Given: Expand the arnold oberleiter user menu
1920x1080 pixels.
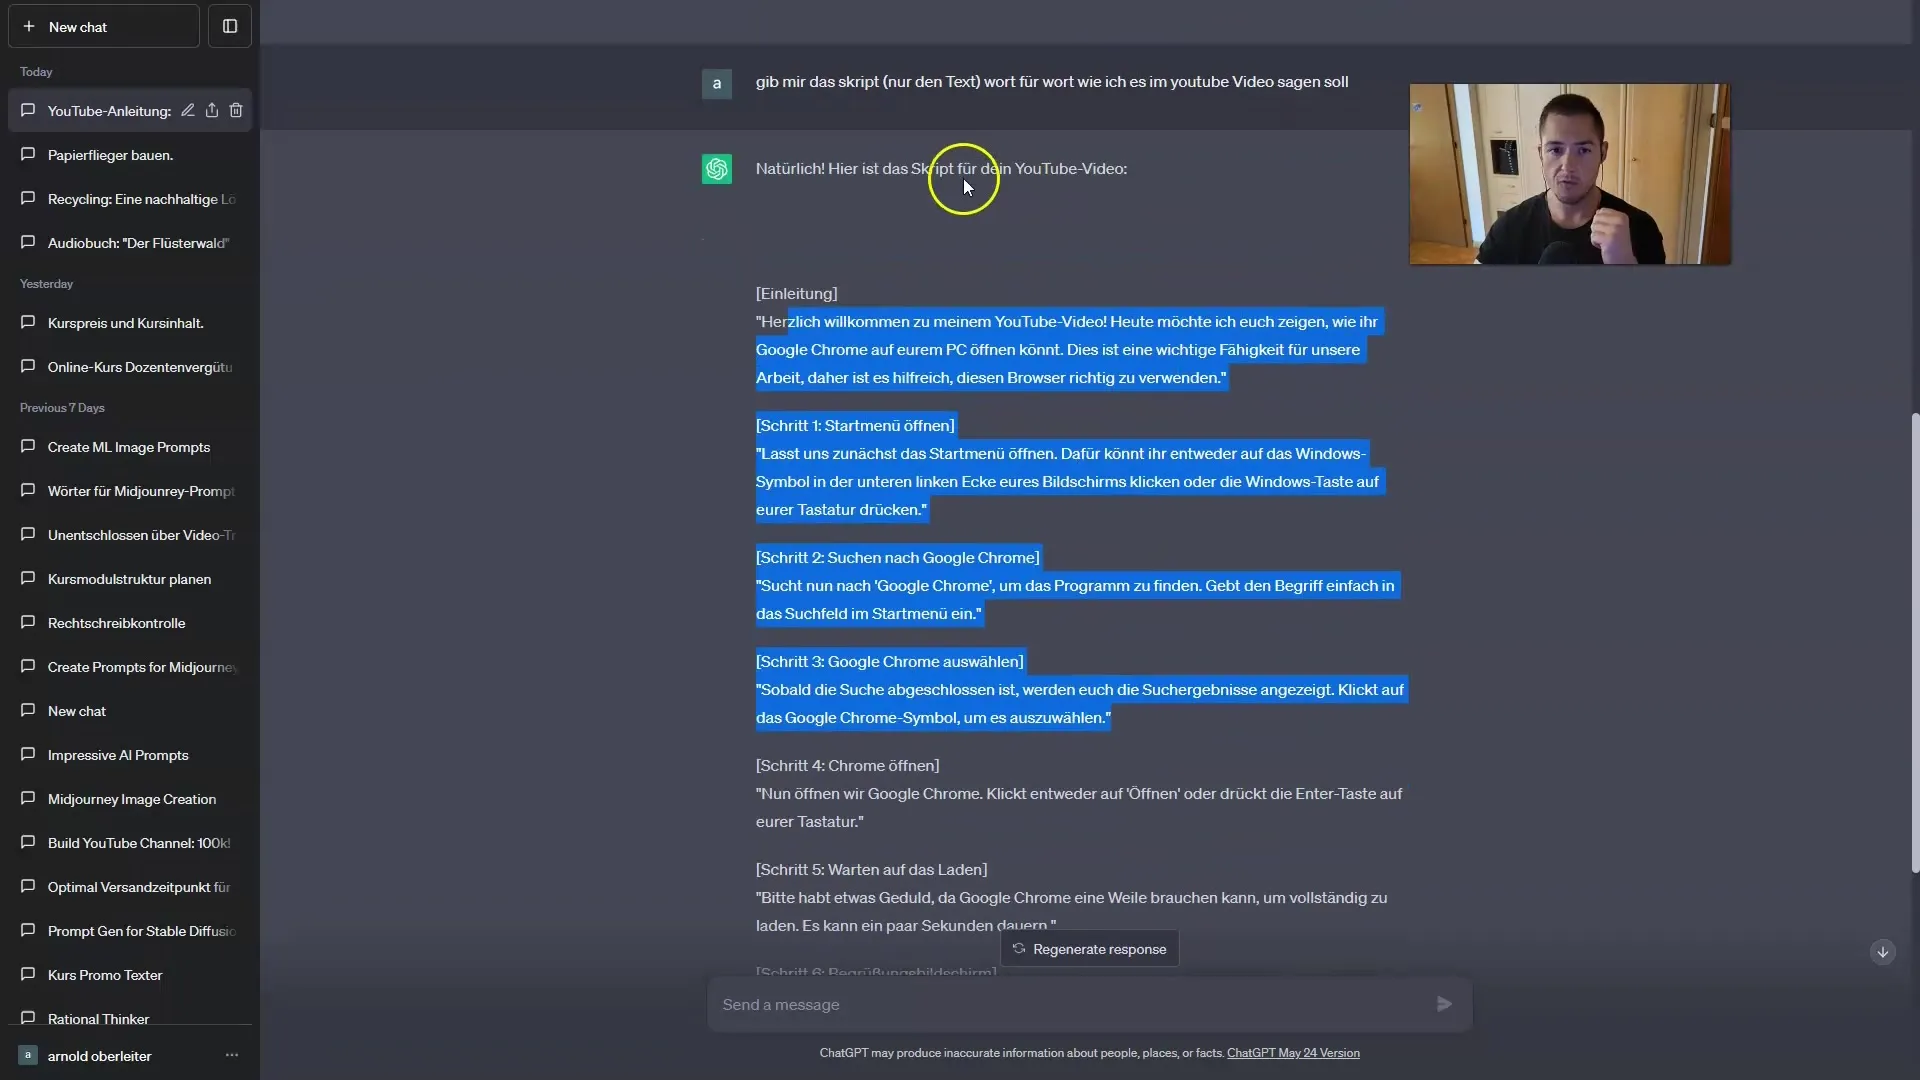Looking at the screenshot, I should 231,1055.
